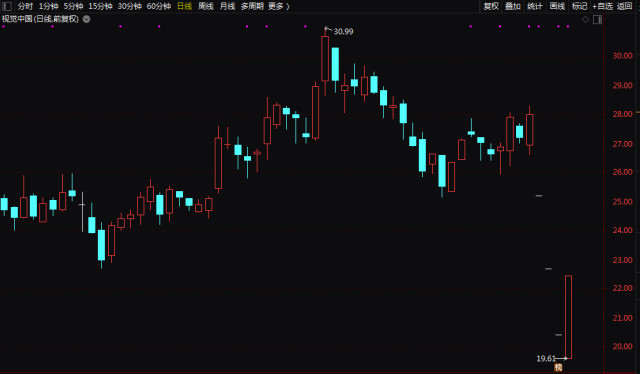Click the orange badge below the 19.61 label

[558, 367]
